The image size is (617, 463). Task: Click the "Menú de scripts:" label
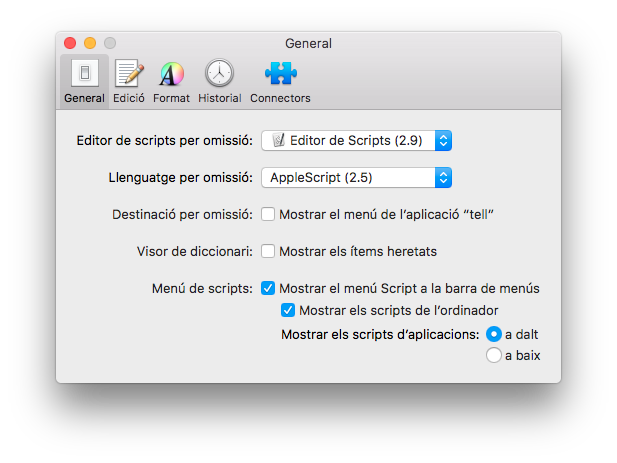(x=202, y=288)
